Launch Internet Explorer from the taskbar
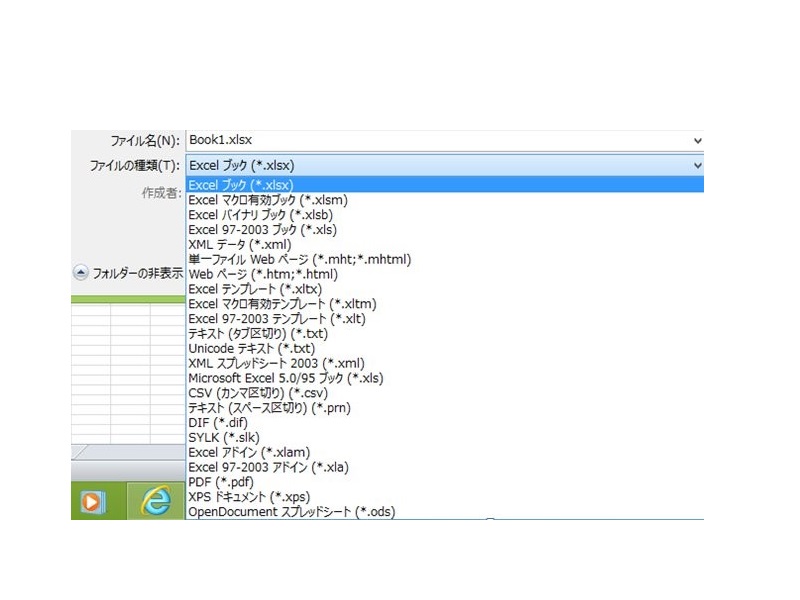This screenshot has height=600, width=800. (156, 501)
